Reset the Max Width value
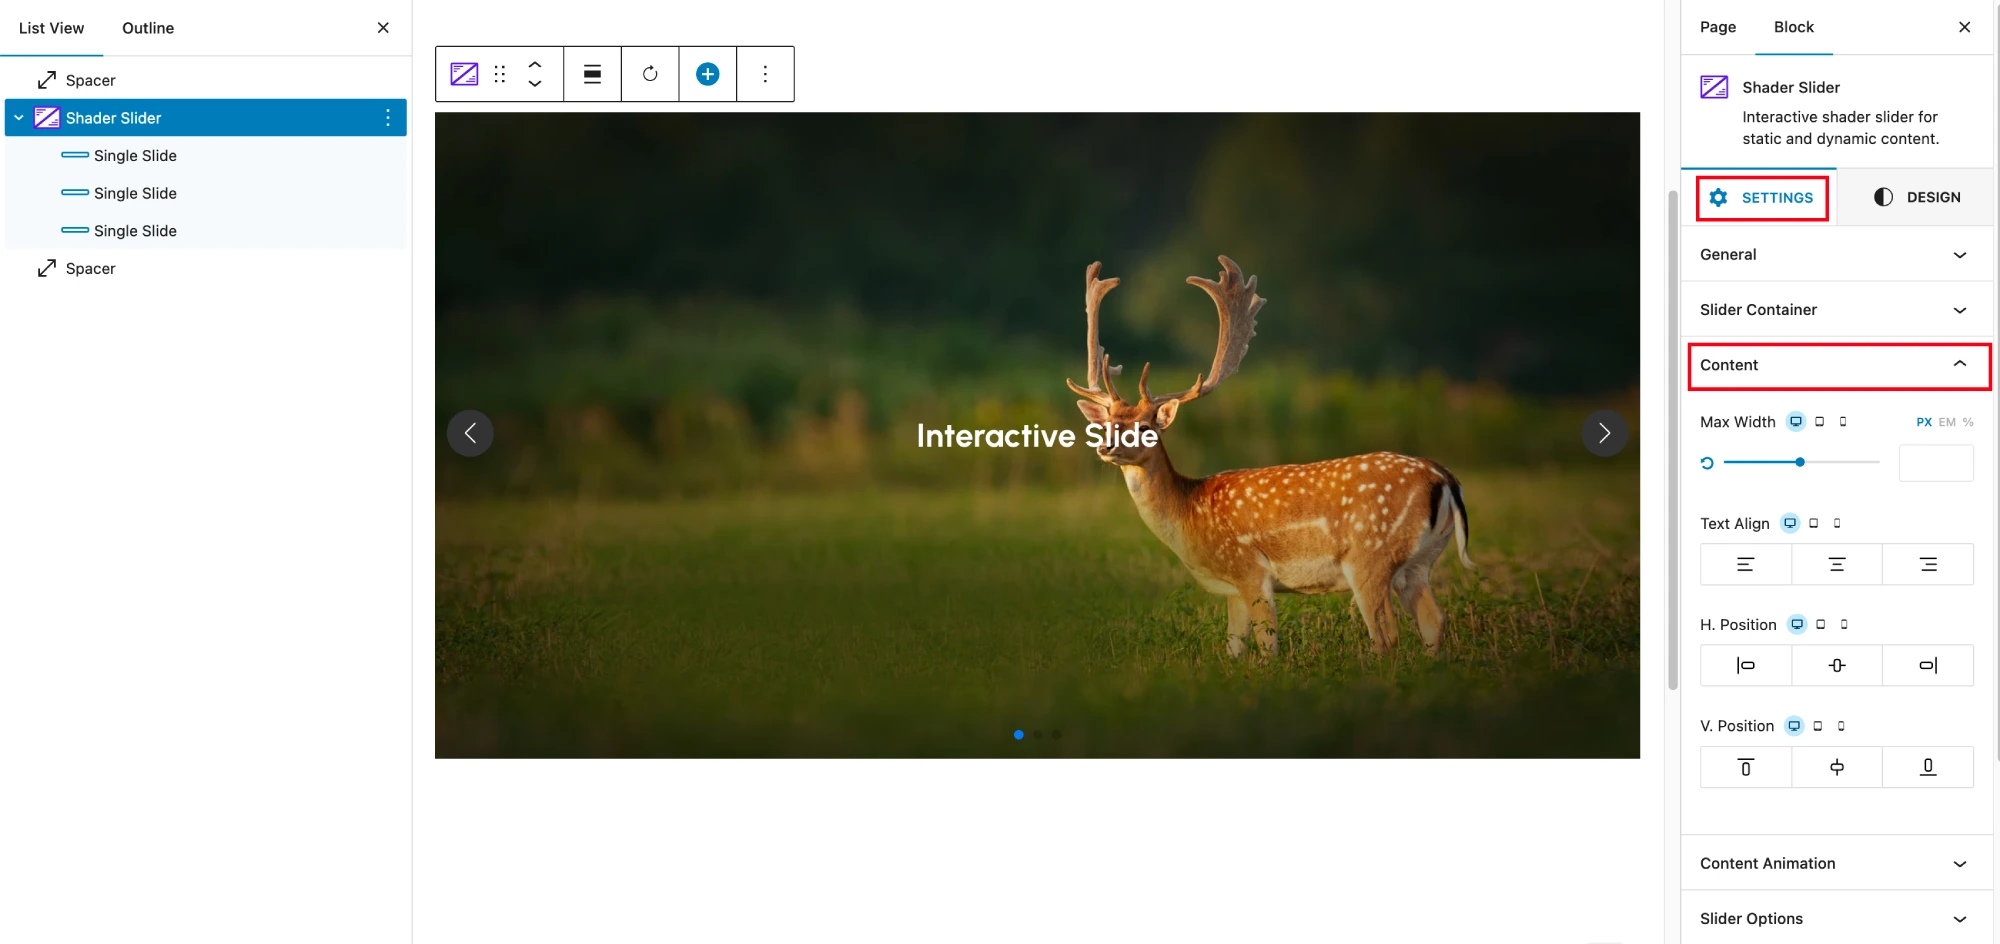This screenshot has width=2000, height=944. click(x=1707, y=463)
